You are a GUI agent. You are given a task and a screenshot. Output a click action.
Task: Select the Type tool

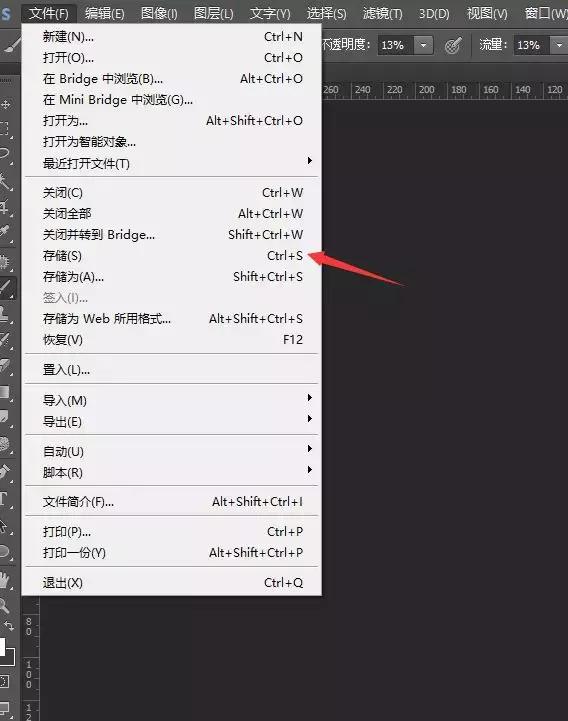coord(6,498)
